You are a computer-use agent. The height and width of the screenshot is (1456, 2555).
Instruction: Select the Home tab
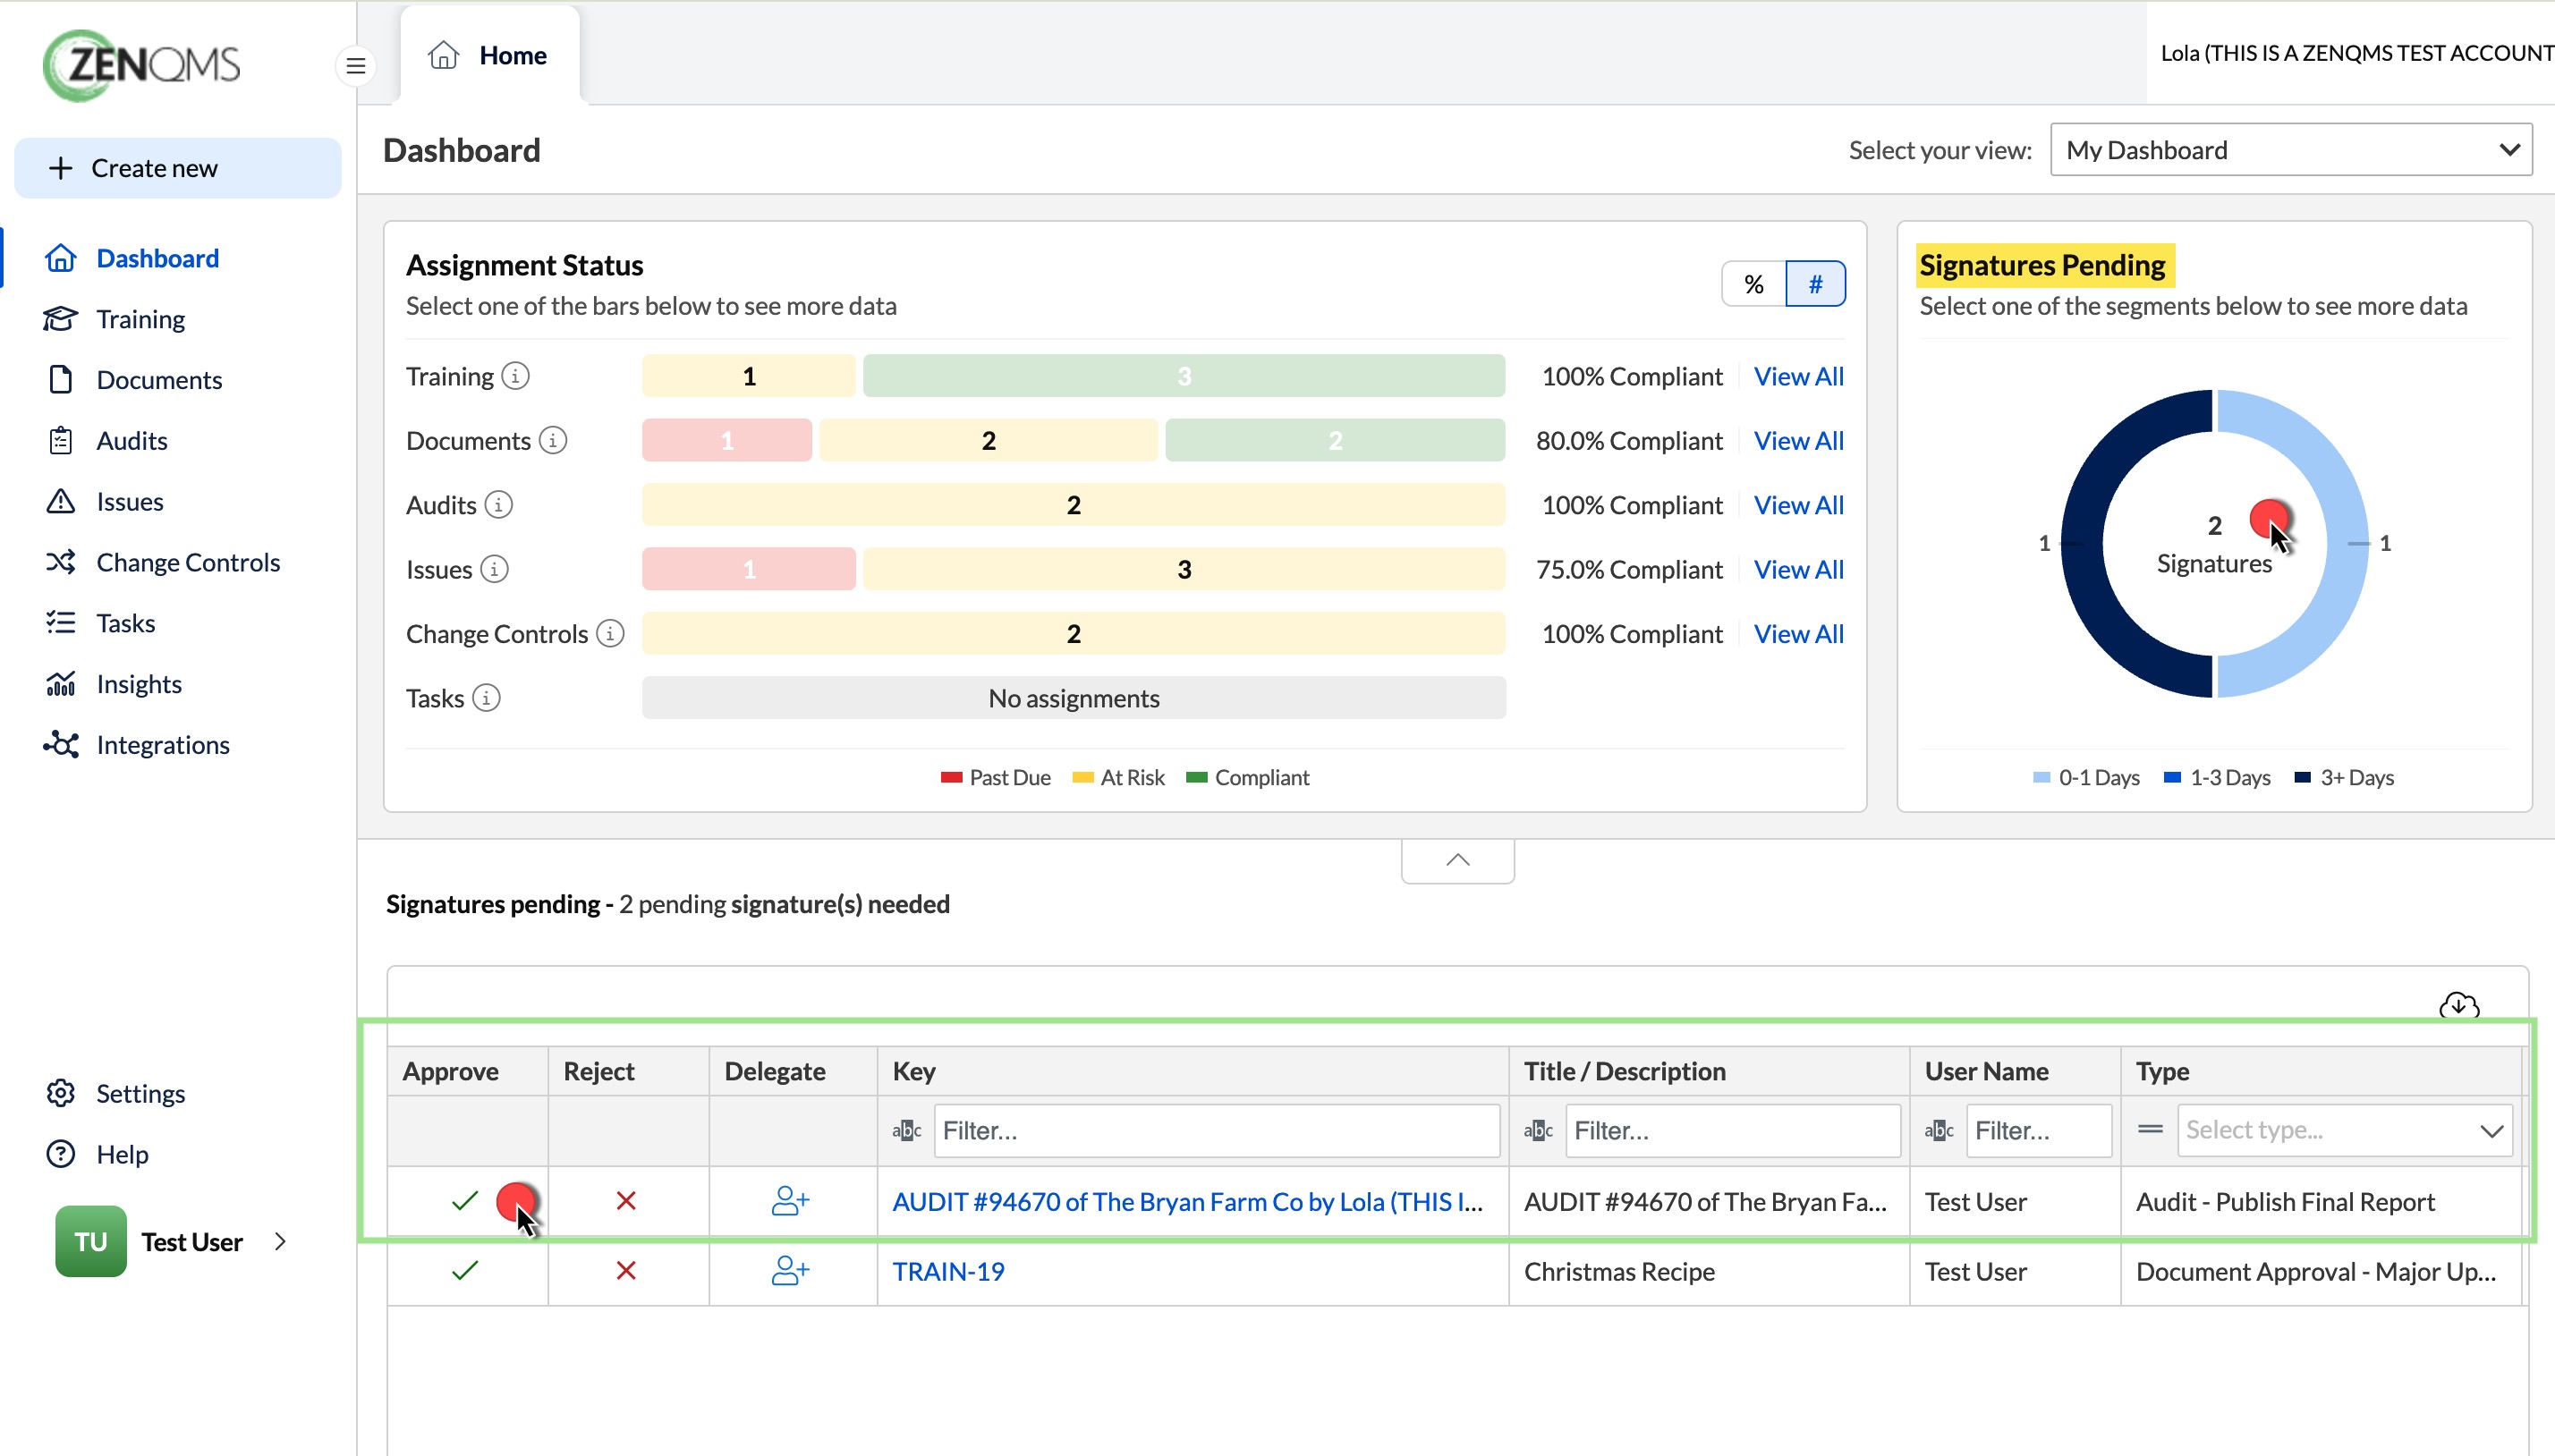[x=489, y=55]
